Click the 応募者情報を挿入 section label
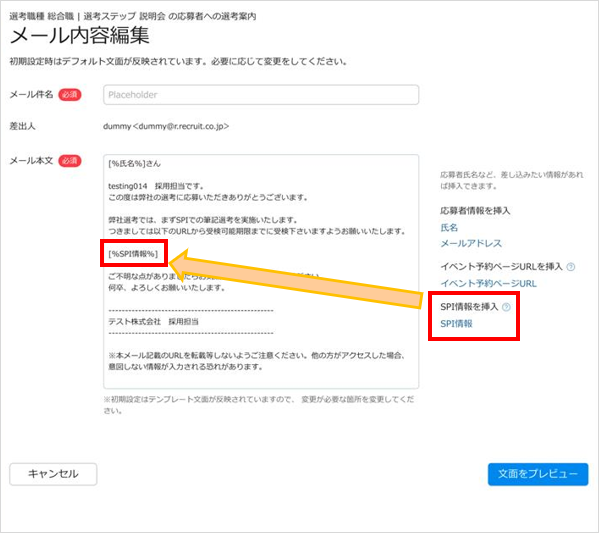599x533 pixels. [475, 211]
